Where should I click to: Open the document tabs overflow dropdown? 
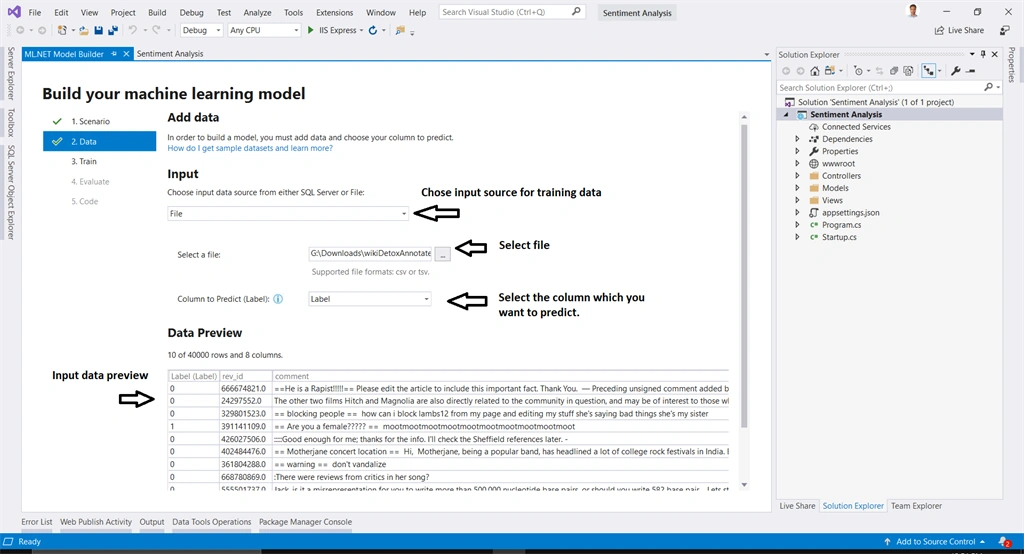point(767,54)
